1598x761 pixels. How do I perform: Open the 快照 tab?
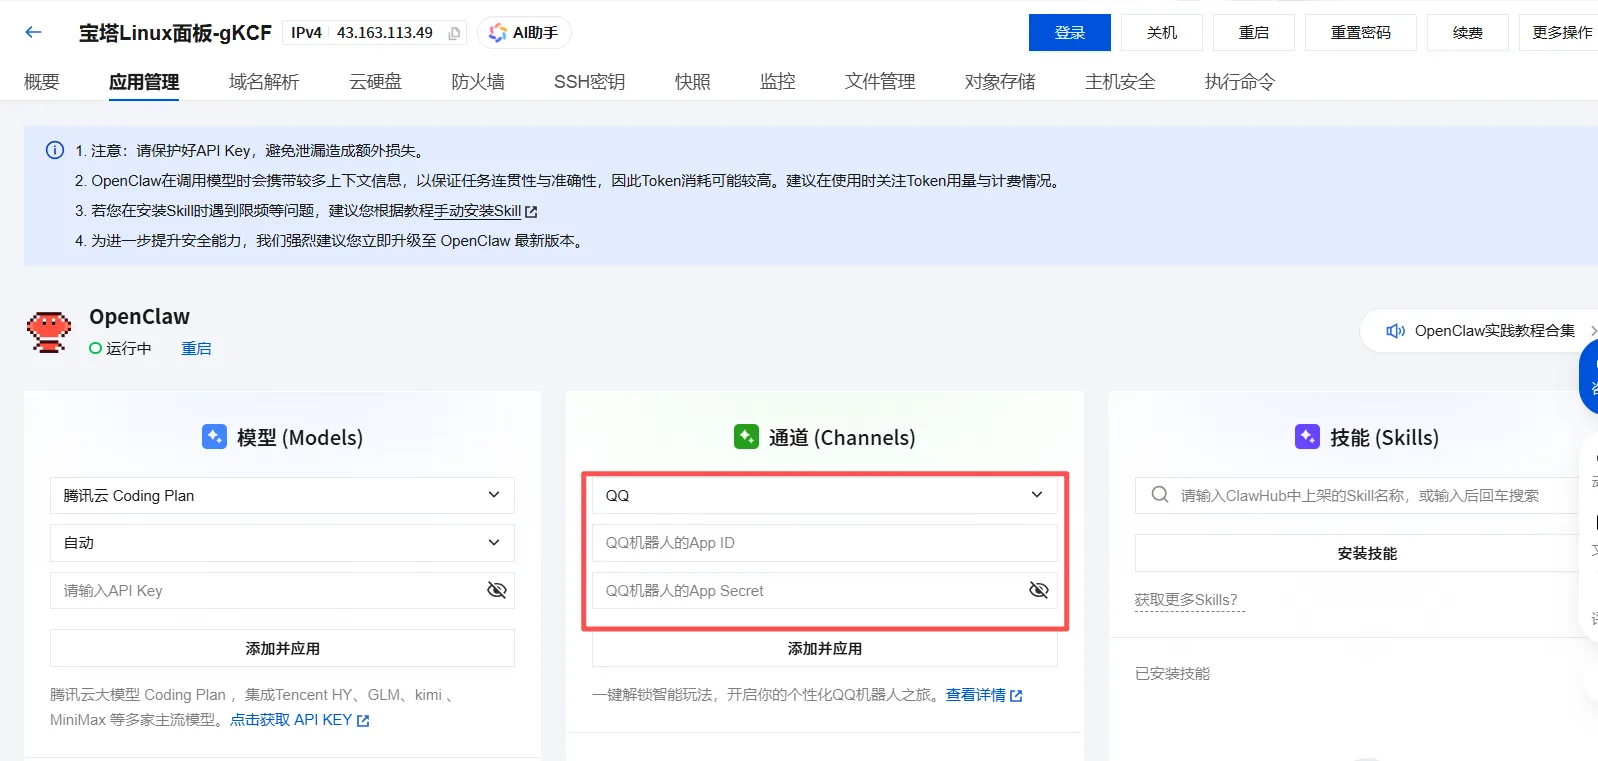point(692,82)
